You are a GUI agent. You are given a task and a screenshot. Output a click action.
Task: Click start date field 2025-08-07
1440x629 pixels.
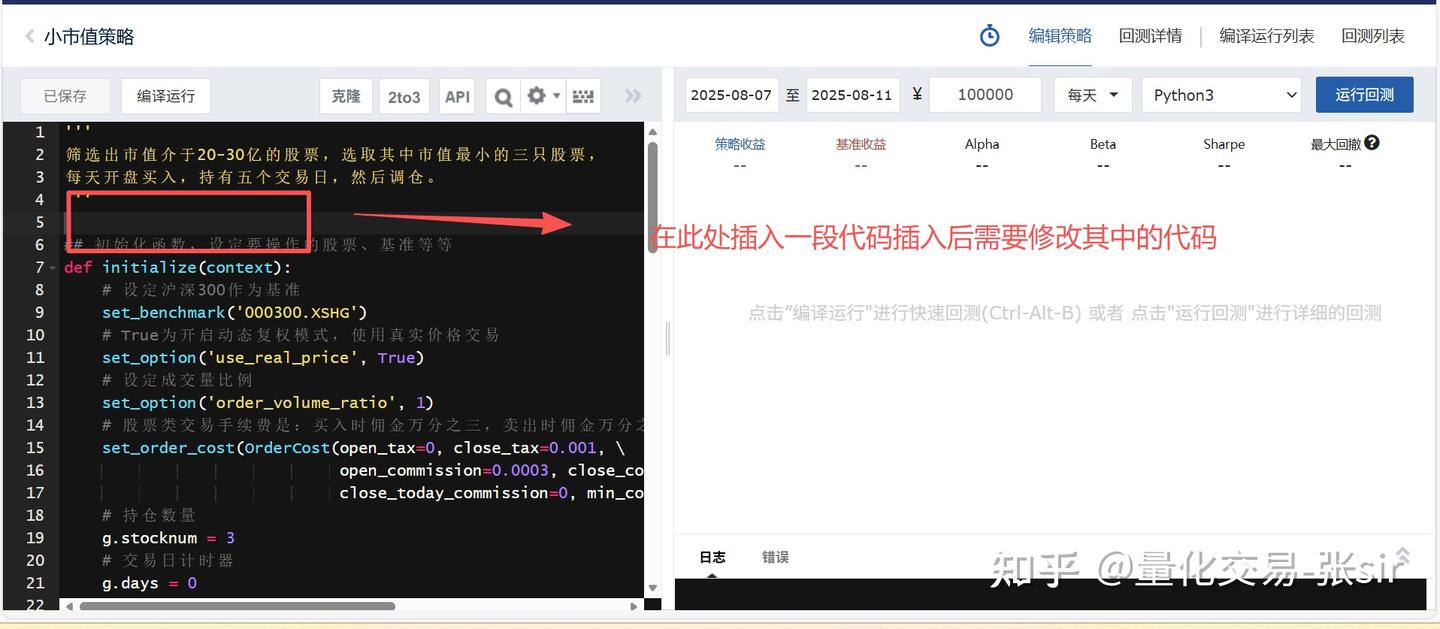click(x=731, y=95)
